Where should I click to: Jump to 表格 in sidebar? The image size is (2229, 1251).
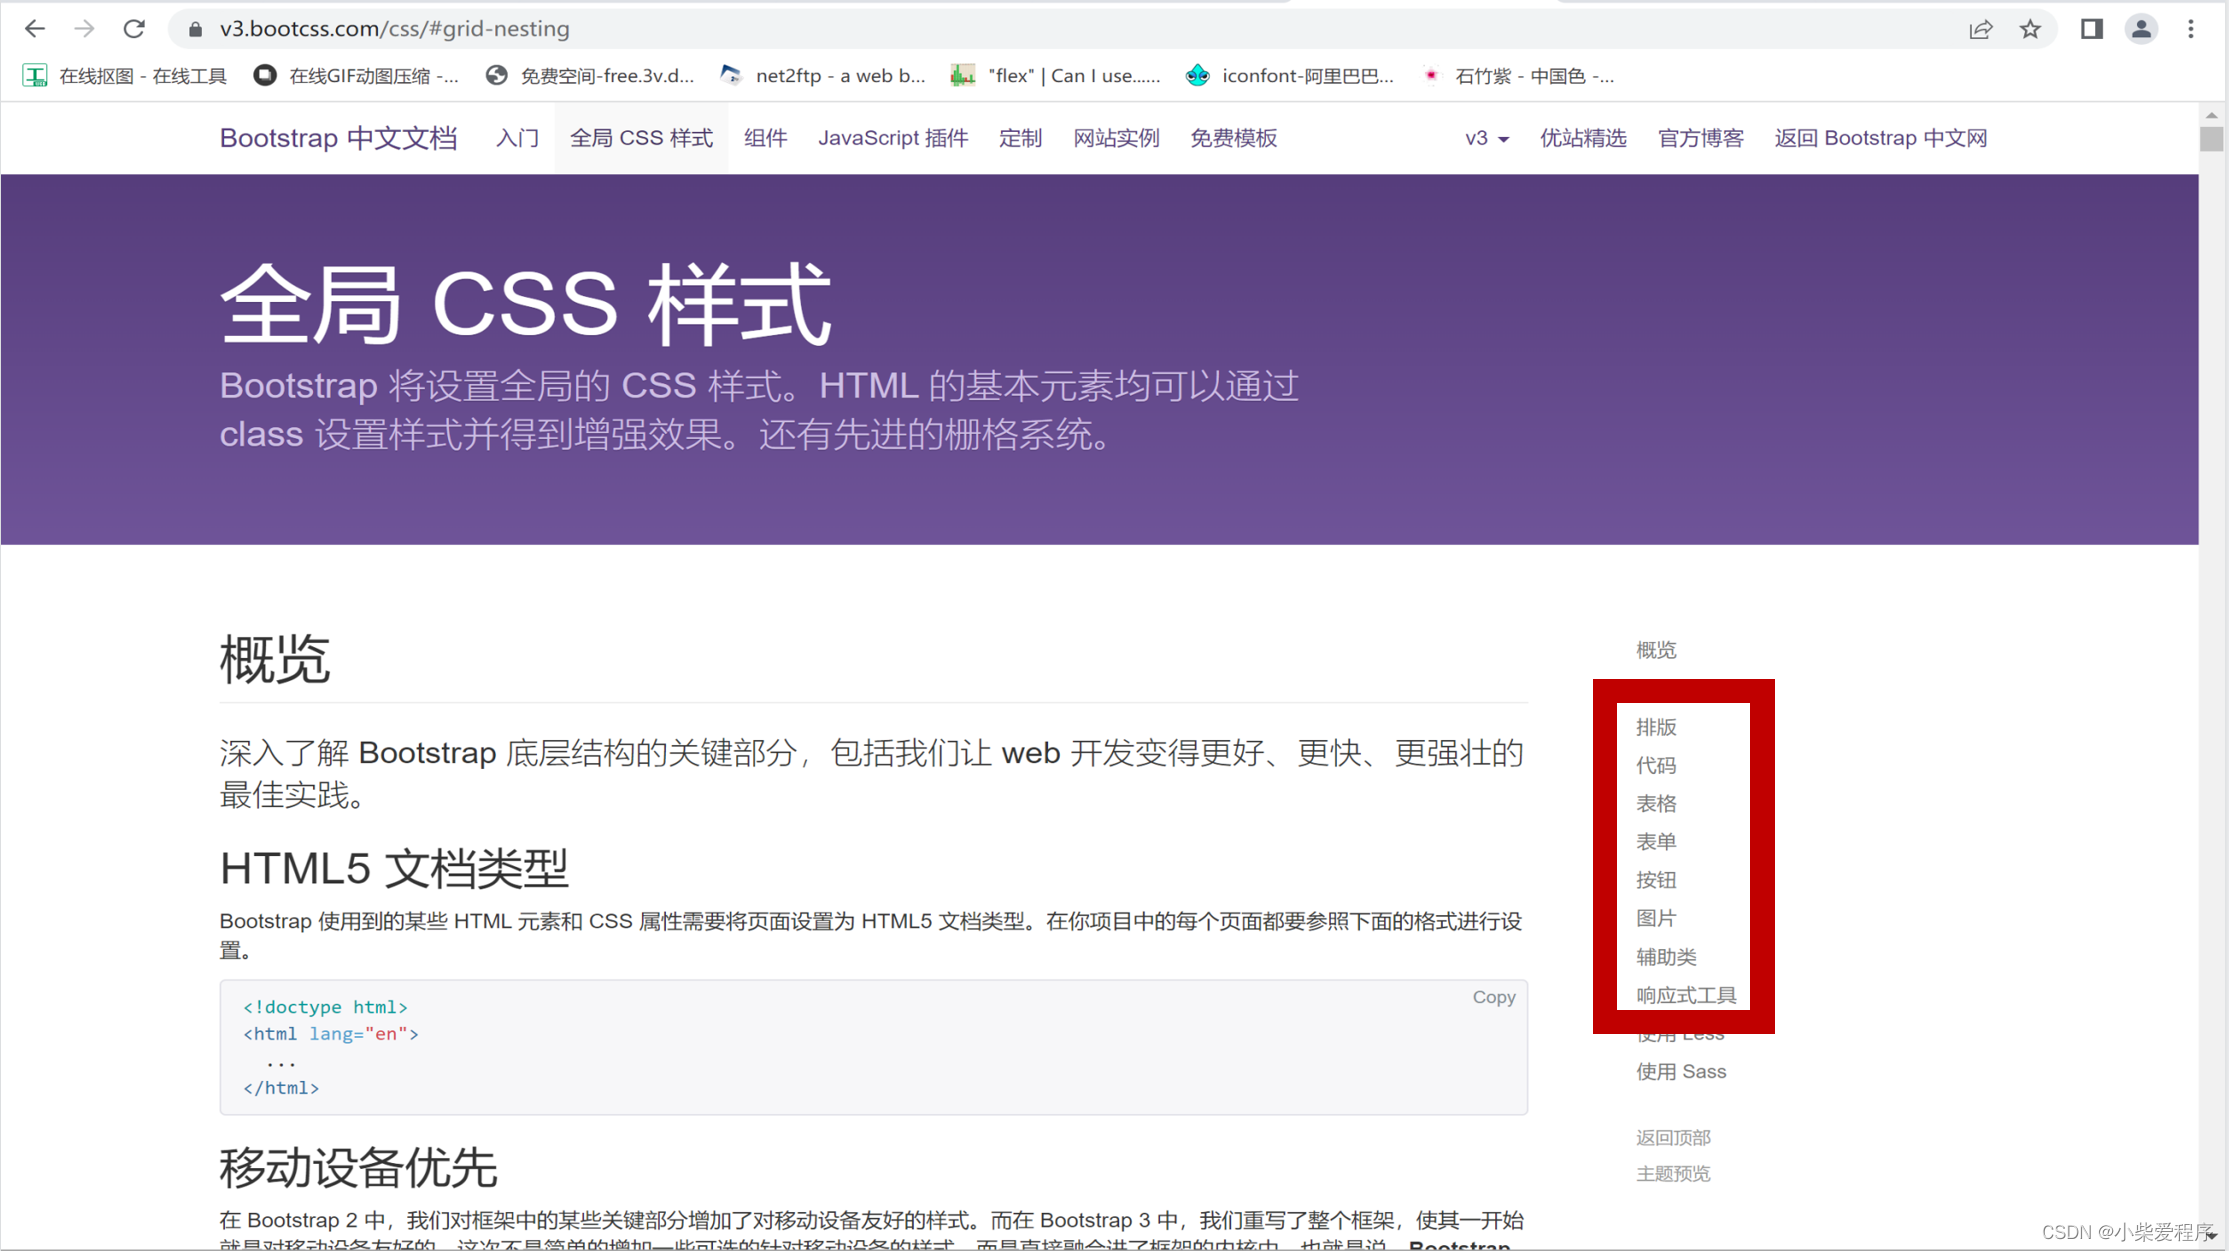[1656, 803]
